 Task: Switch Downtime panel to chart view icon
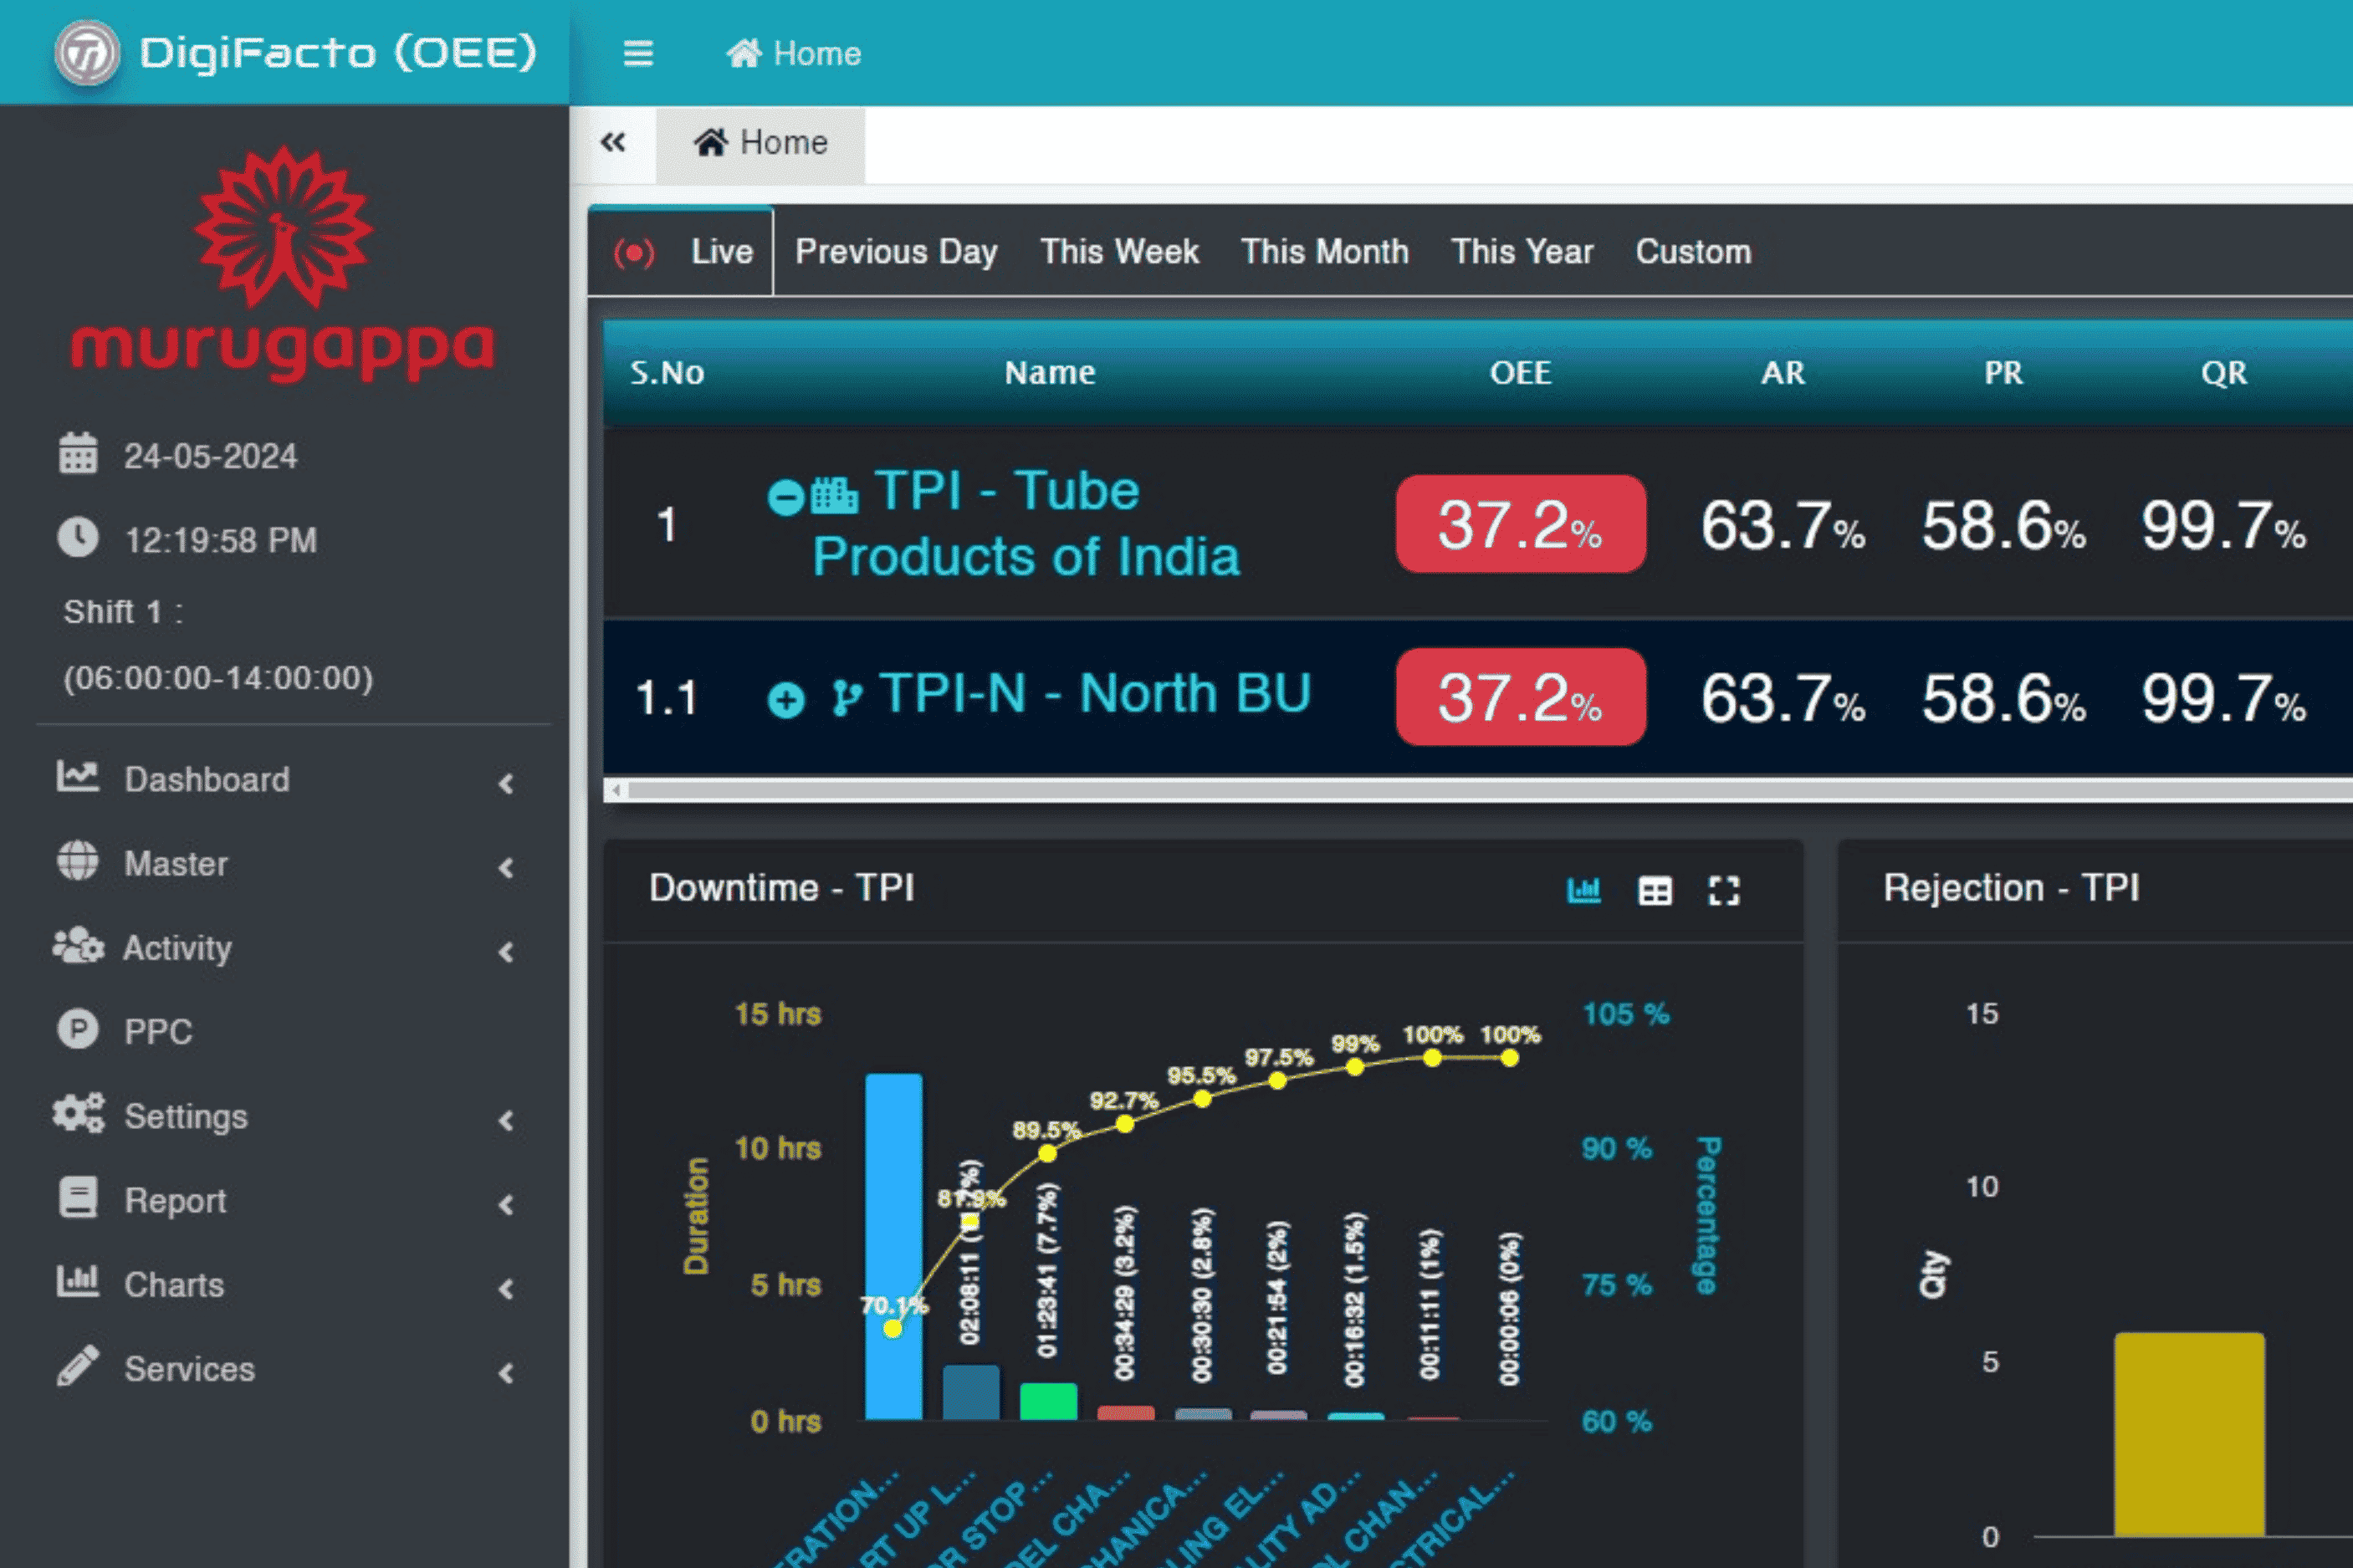click(1584, 890)
